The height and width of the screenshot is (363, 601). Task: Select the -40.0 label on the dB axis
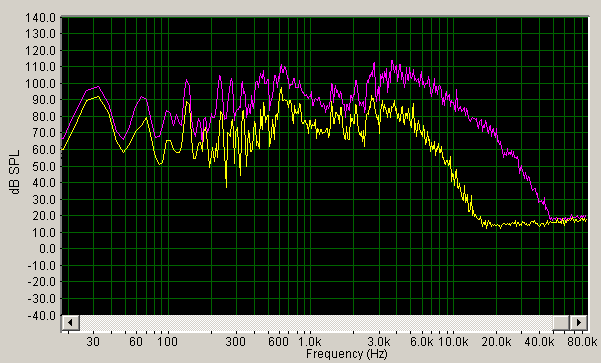[41, 315]
